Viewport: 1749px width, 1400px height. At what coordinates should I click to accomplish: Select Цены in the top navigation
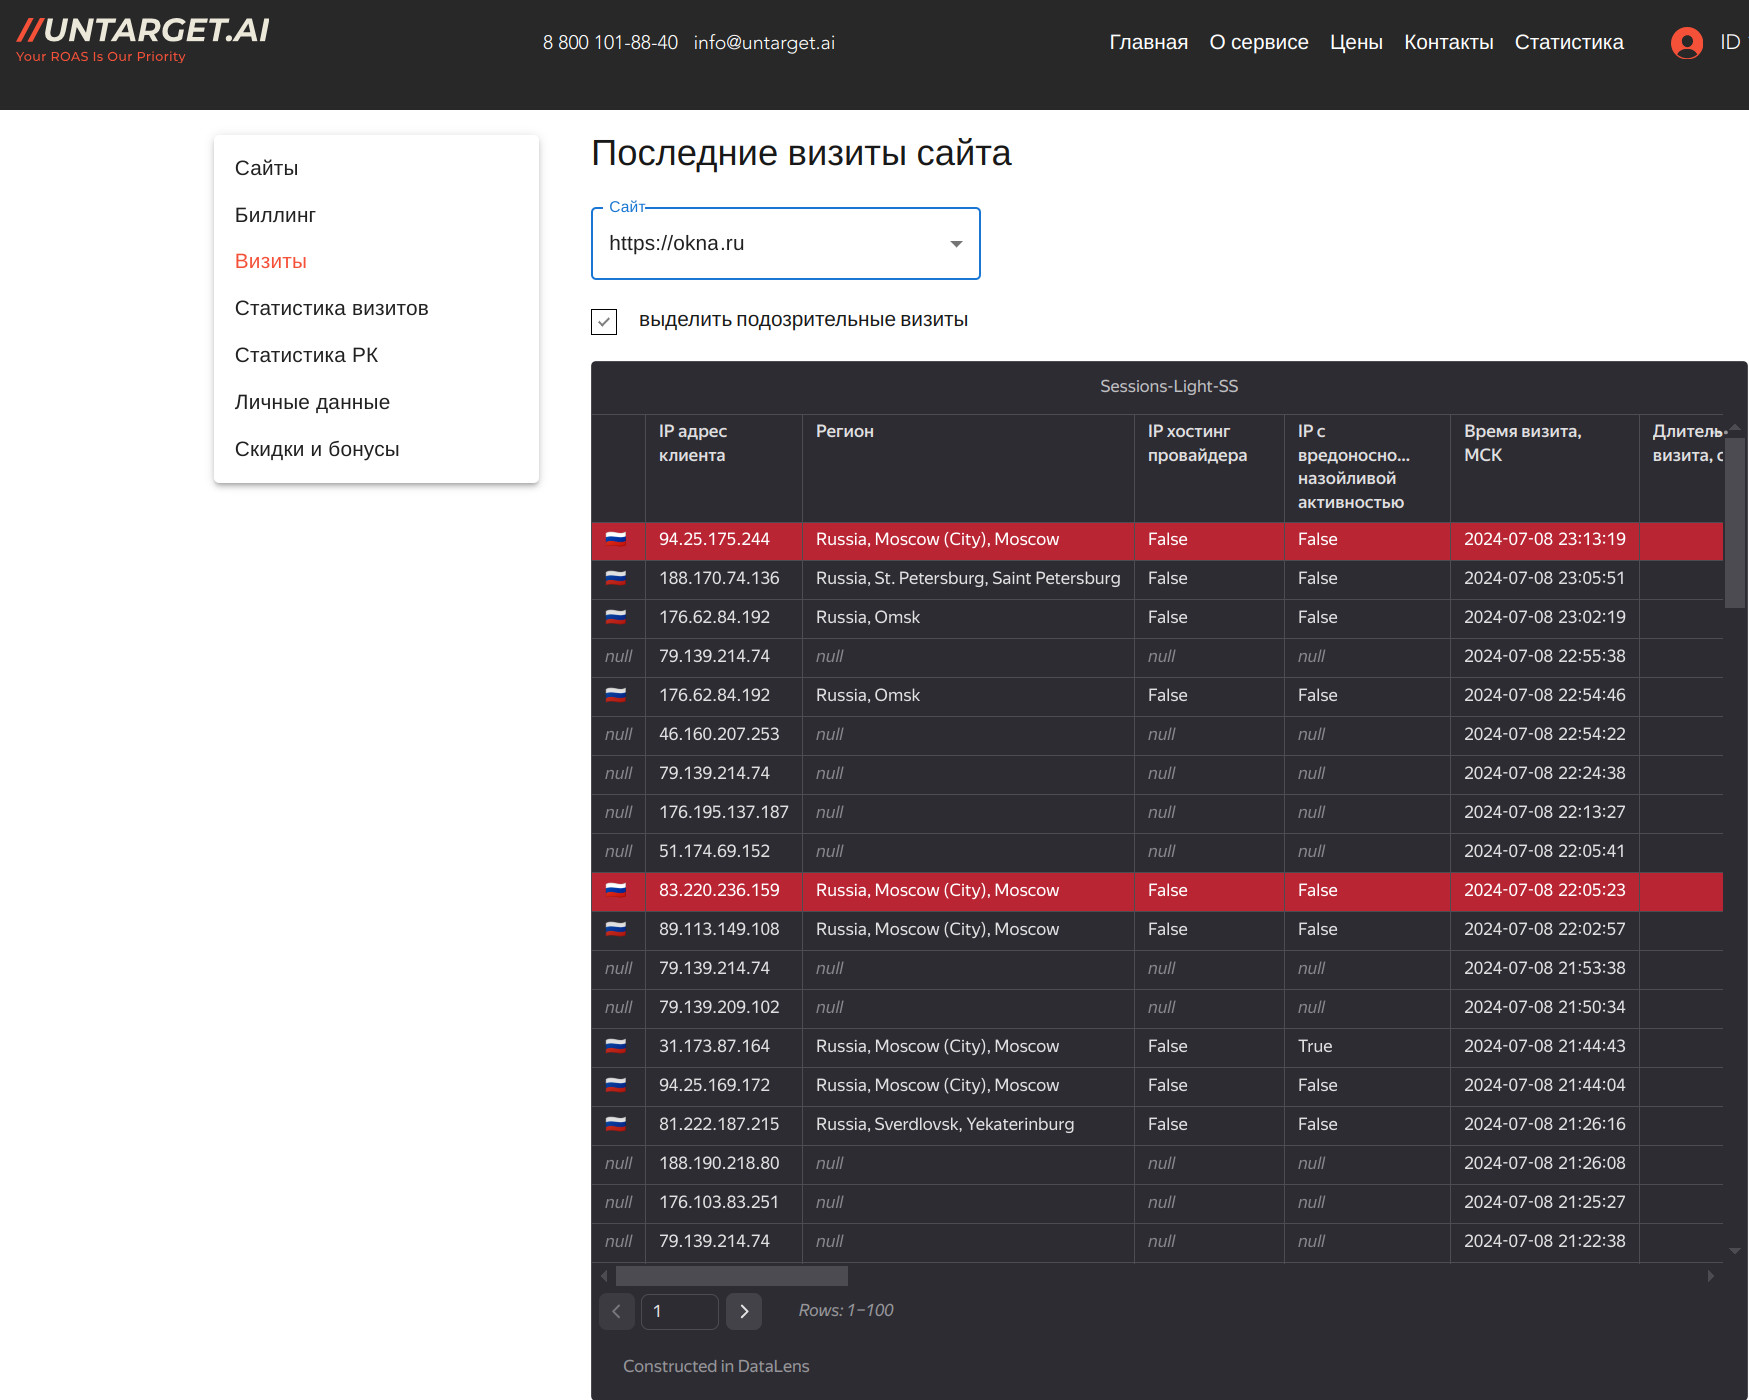point(1356,42)
